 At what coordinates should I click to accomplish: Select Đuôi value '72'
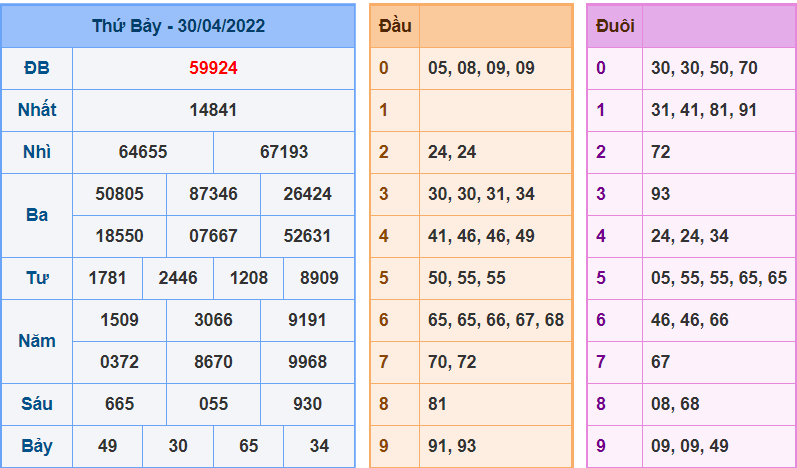point(660,152)
